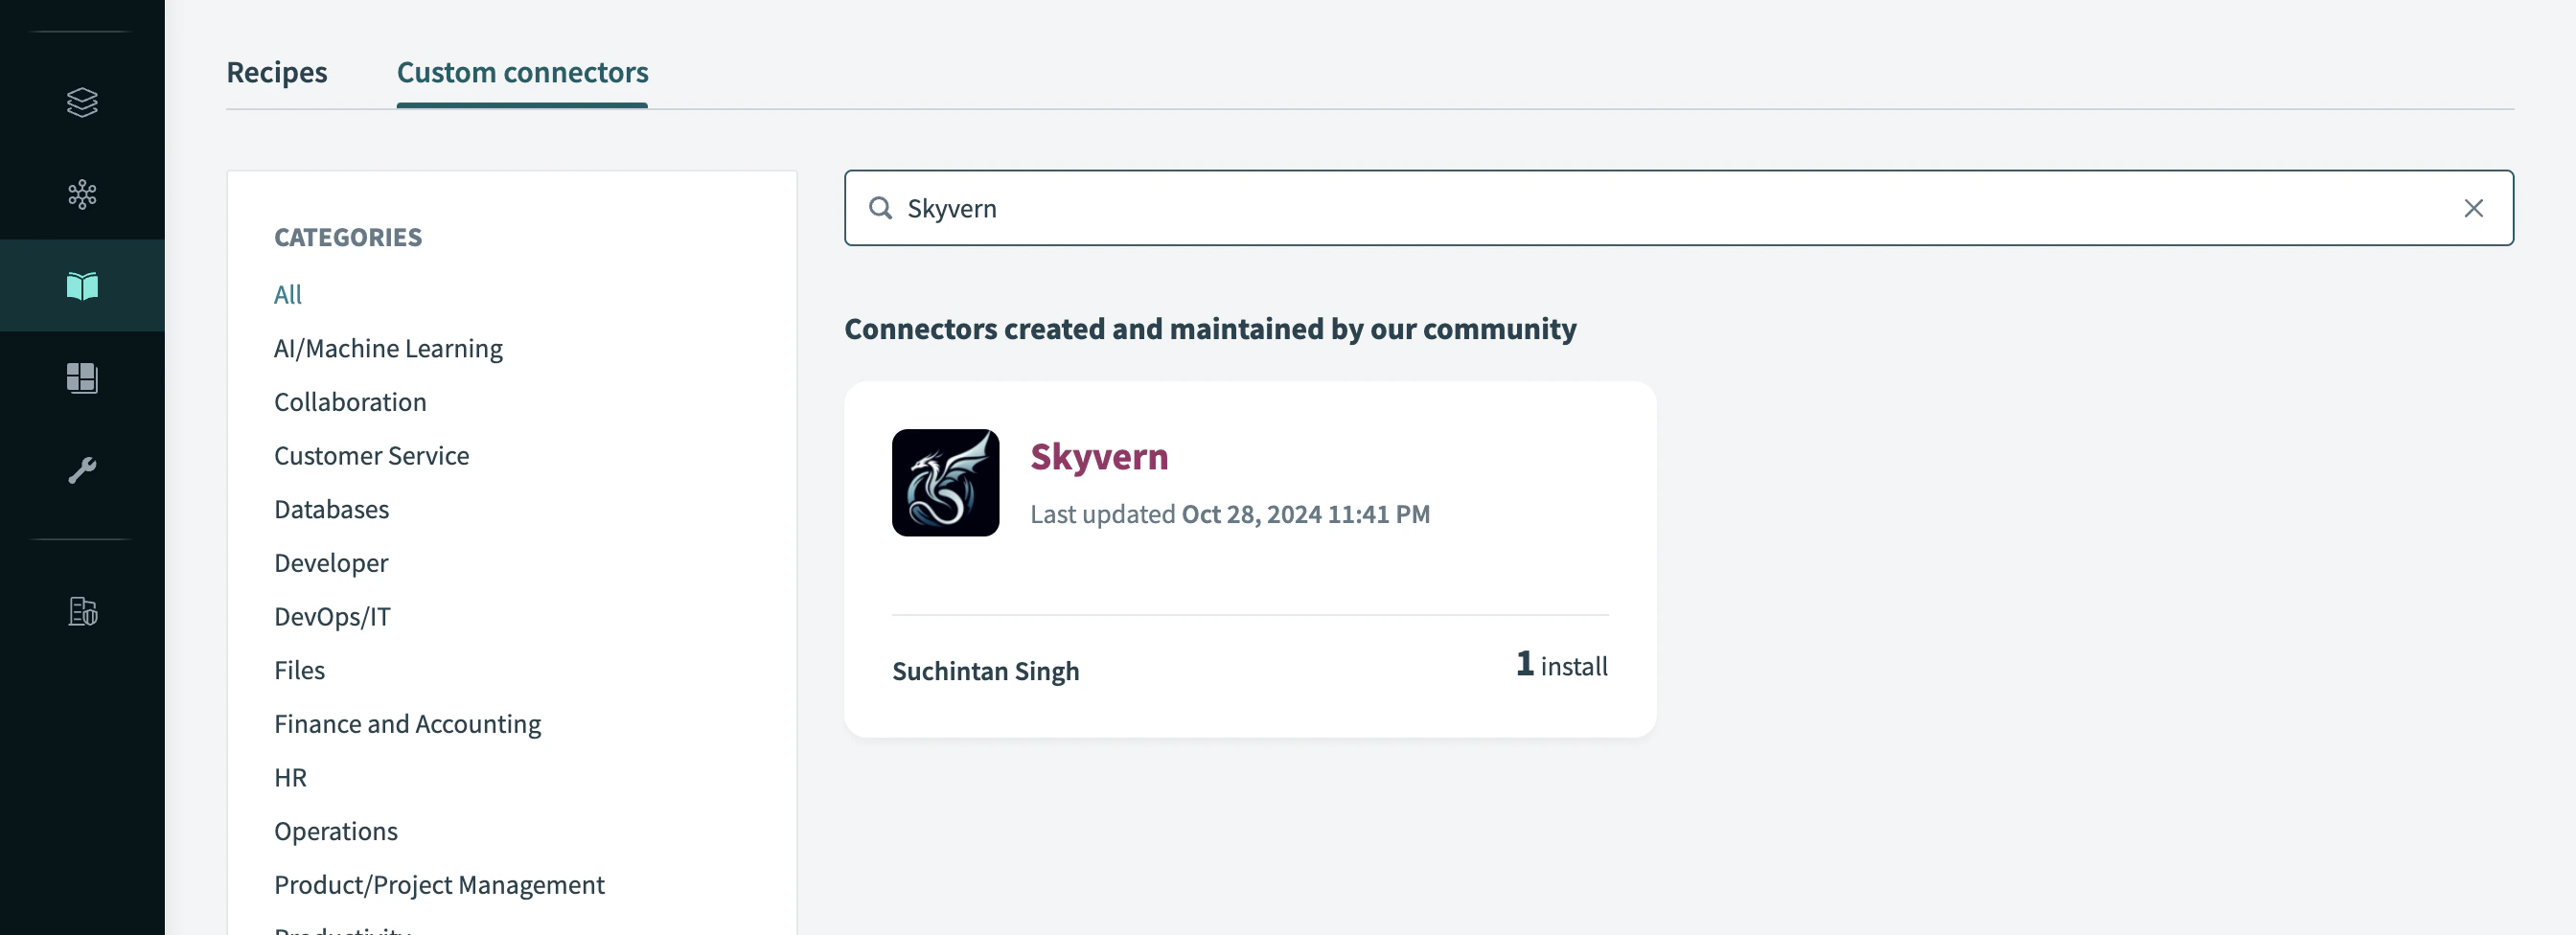
Task: Click the magnifying glass search icon
Action: (881, 208)
